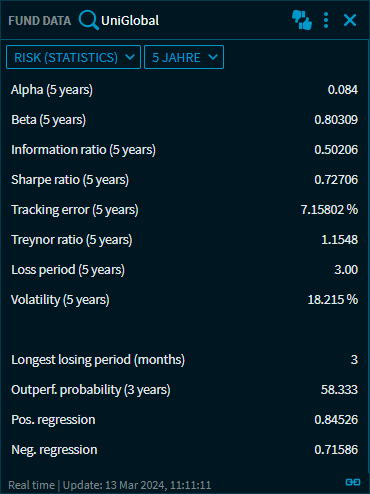Click the search magnifier icon beside UniGlobal

coord(88,20)
